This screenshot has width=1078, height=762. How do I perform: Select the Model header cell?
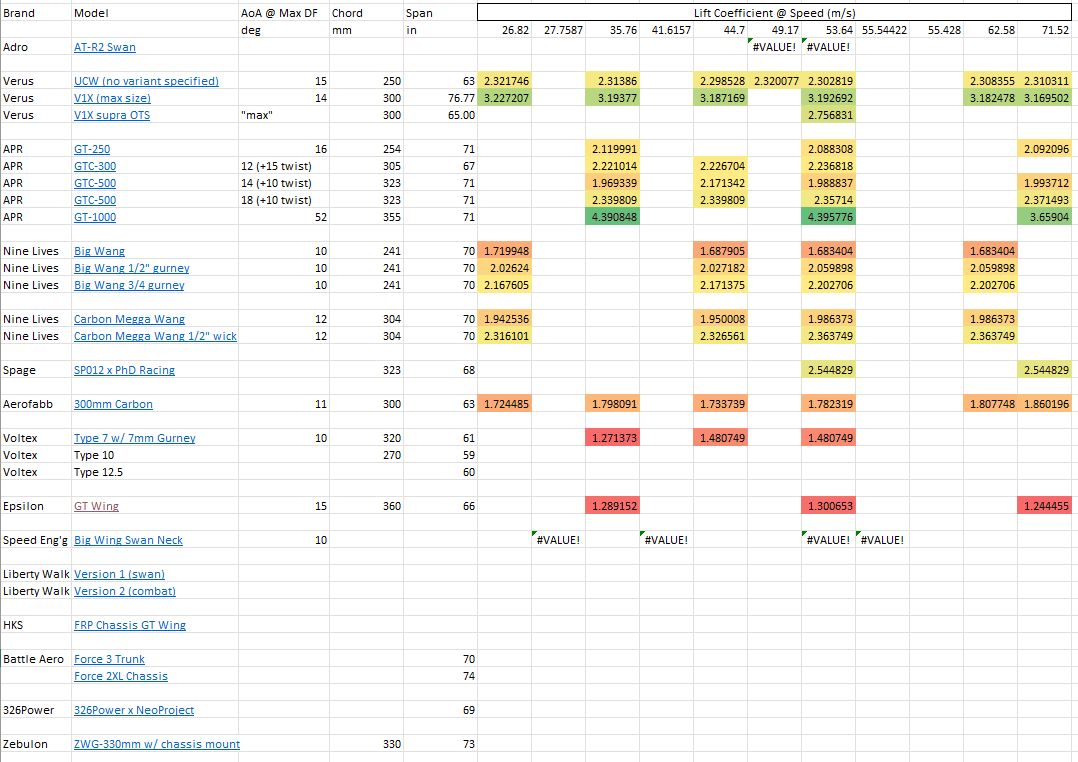tap(155, 13)
